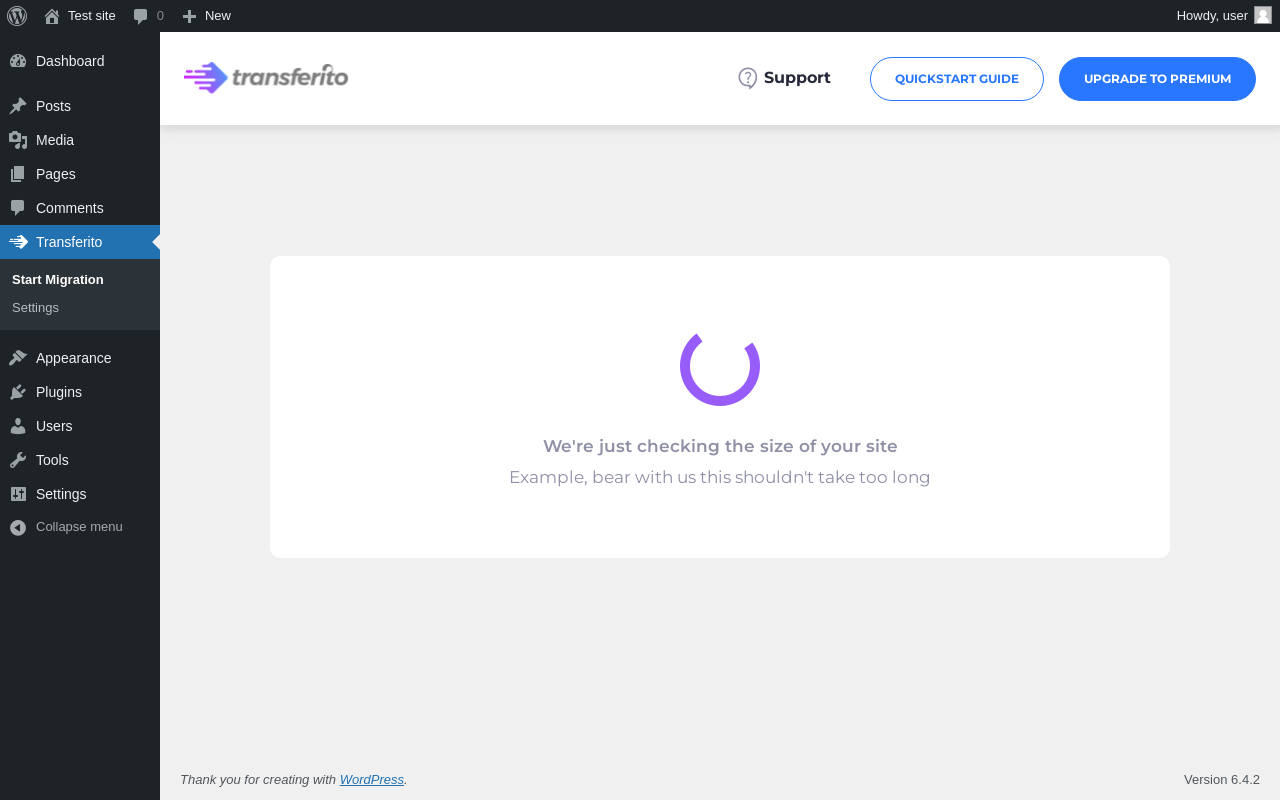Click the Plugins plug icon

click(x=18, y=392)
